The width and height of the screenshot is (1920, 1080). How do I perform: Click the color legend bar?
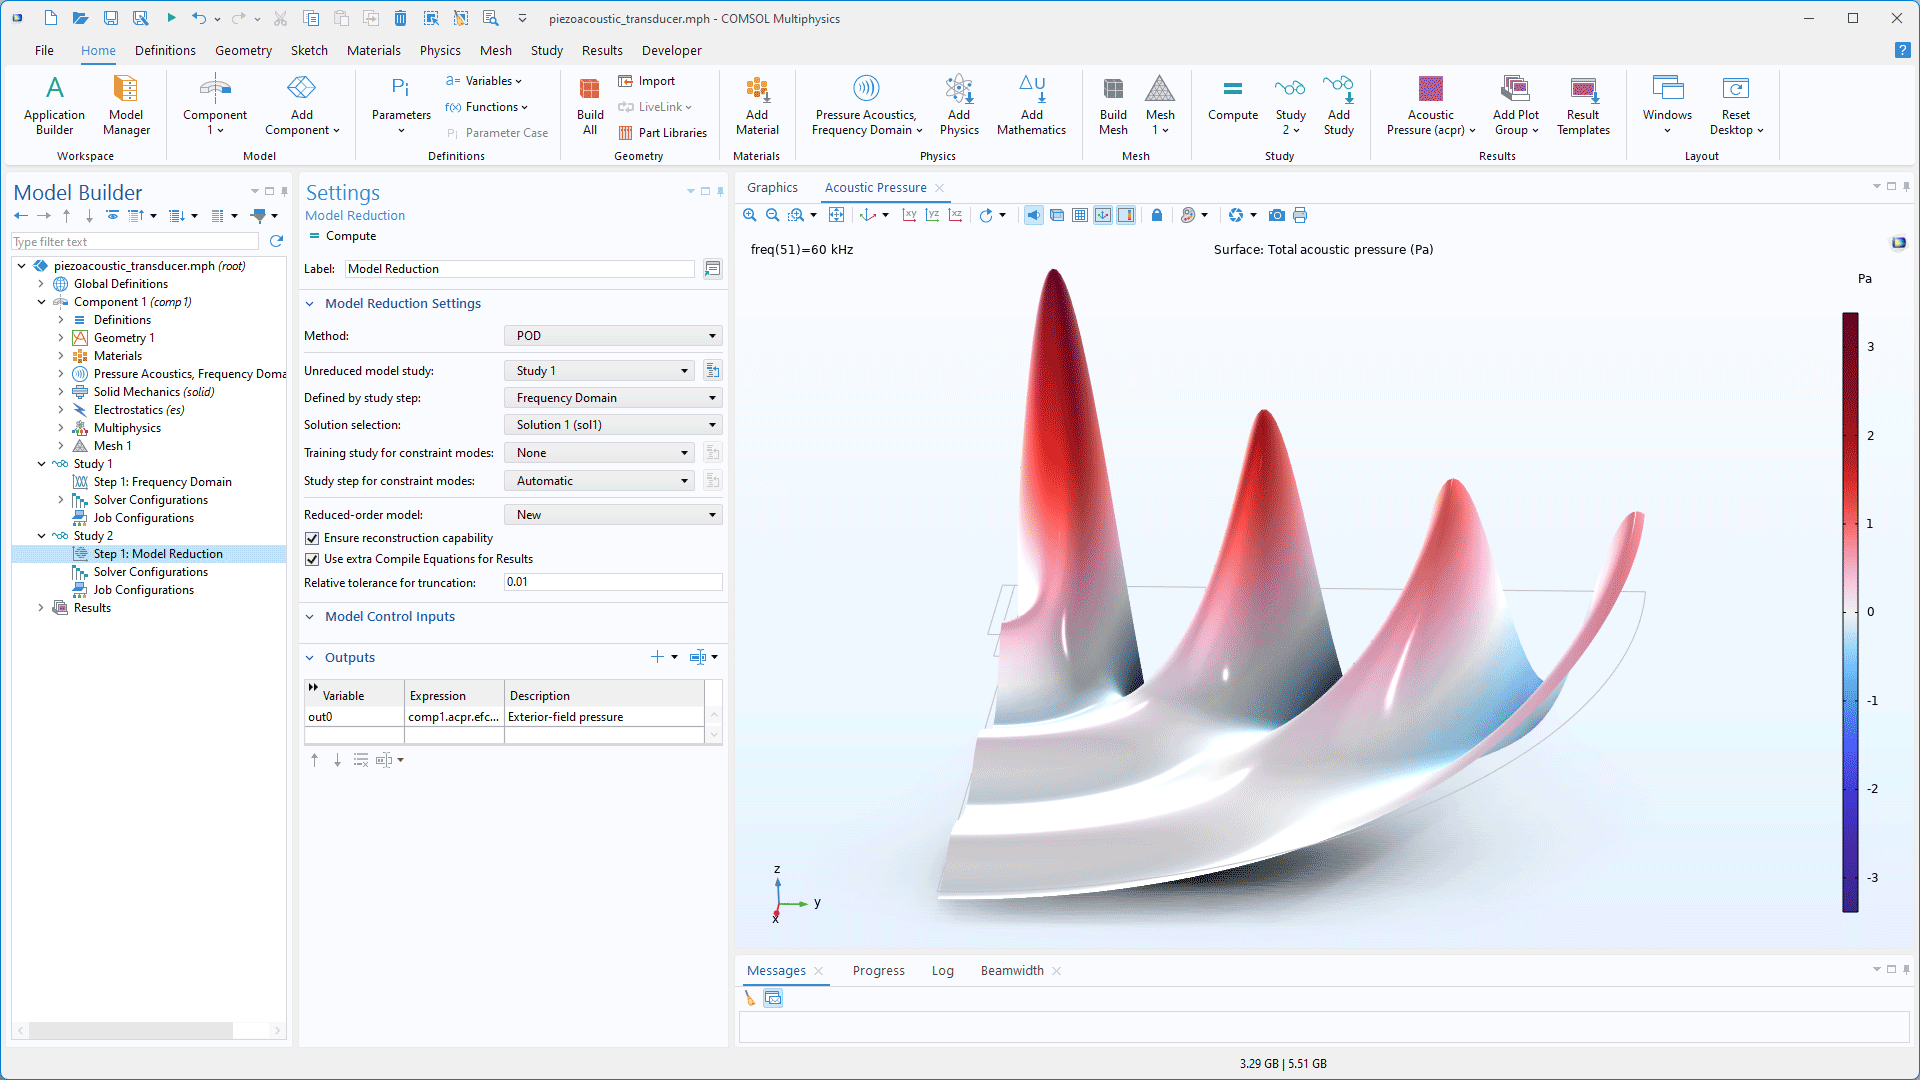(x=1850, y=612)
